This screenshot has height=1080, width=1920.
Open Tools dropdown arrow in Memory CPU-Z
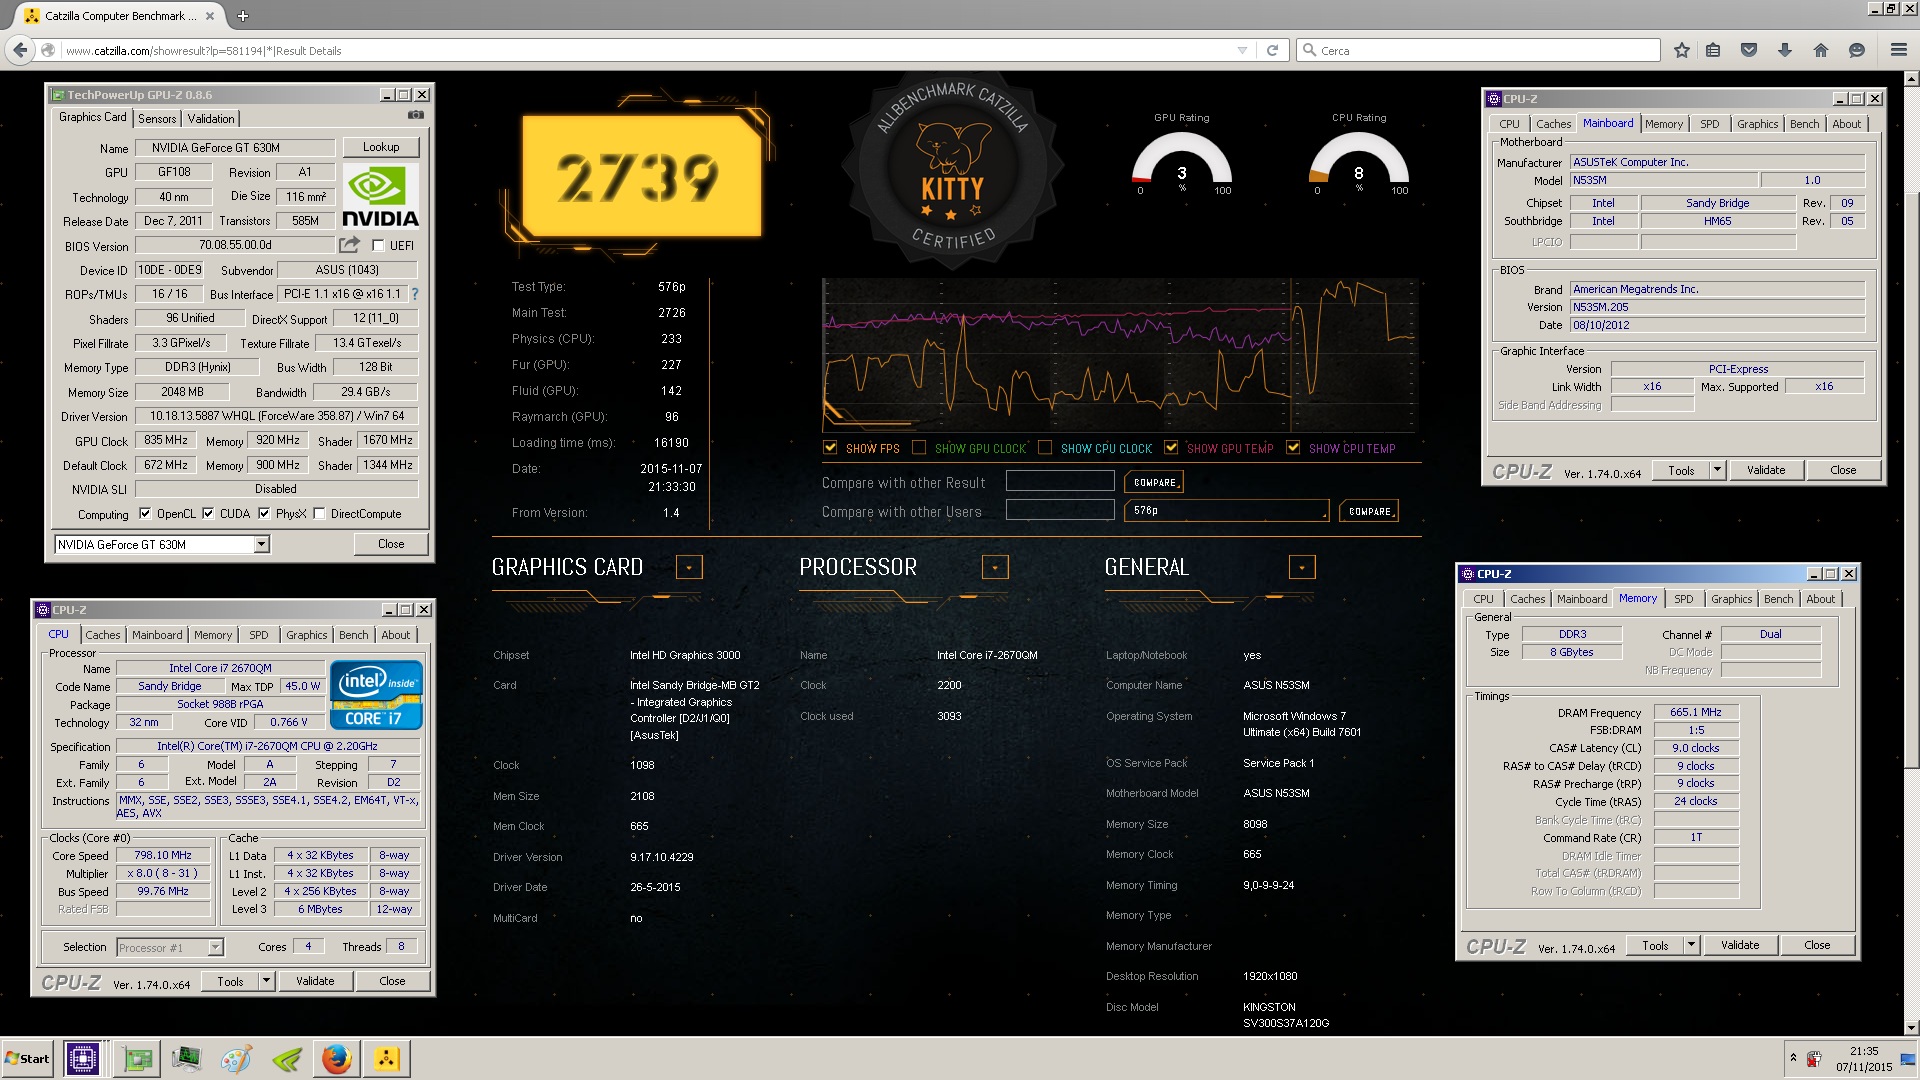[1691, 945]
